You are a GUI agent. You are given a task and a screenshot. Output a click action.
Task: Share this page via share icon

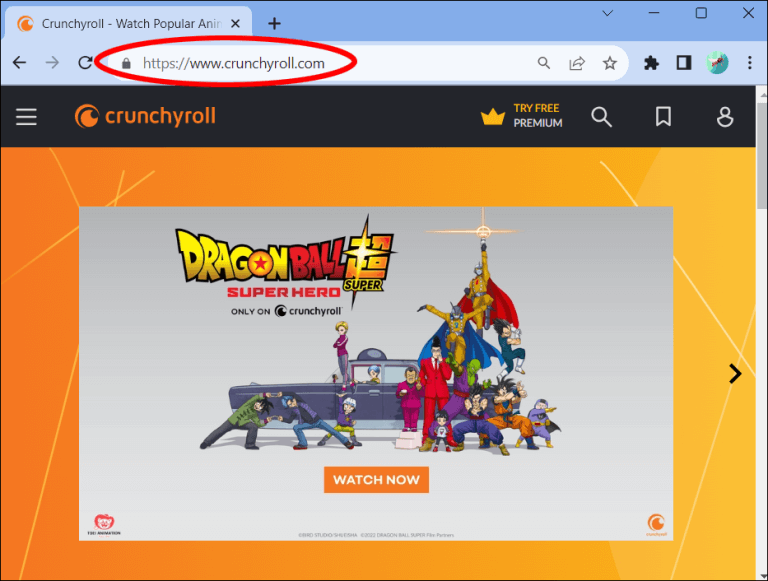(x=577, y=63)
